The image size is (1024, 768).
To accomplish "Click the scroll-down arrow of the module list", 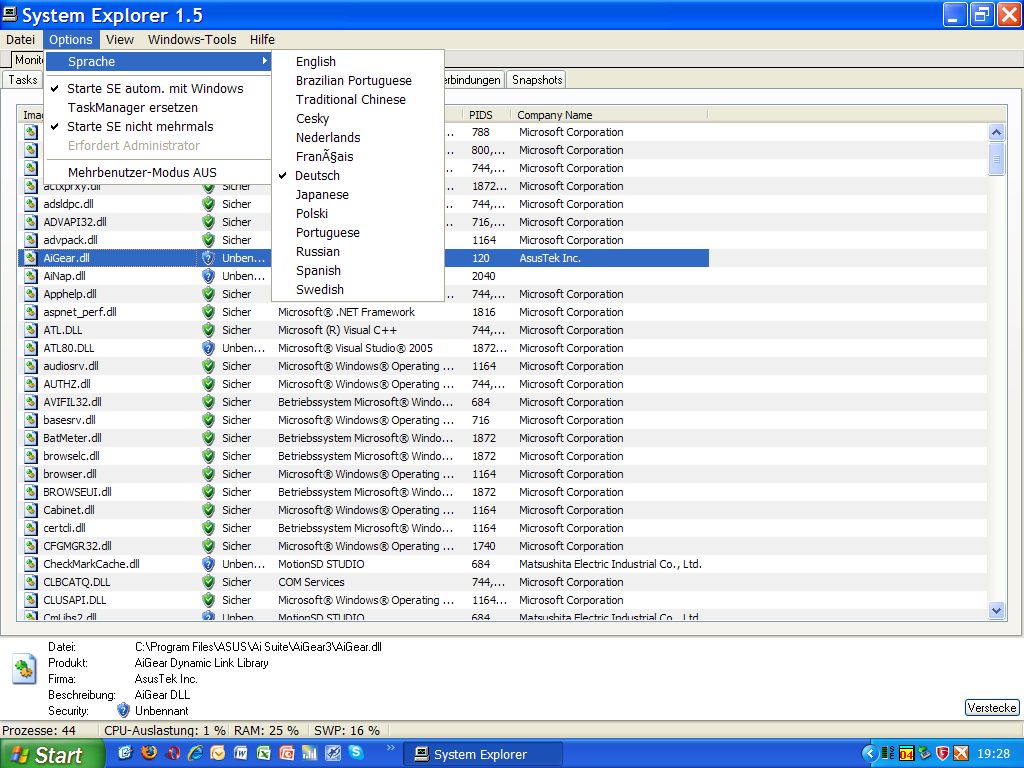I will click(996, 610).
